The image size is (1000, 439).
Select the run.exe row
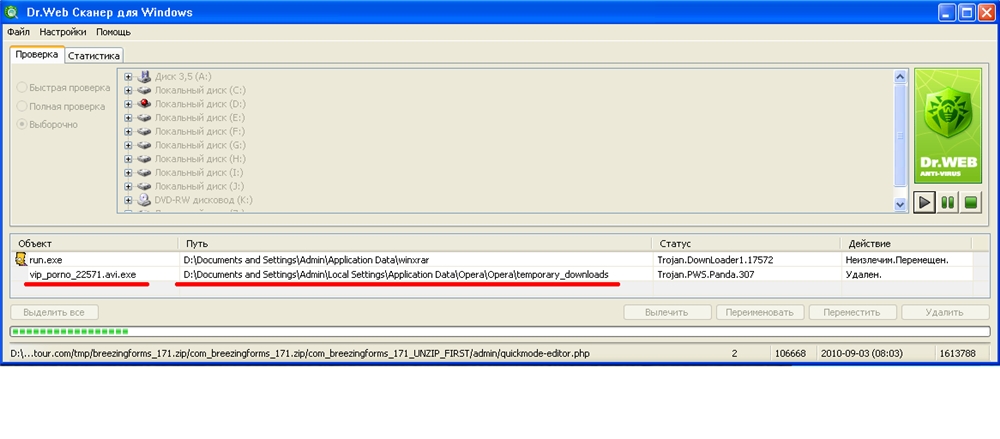coord(492,260)
